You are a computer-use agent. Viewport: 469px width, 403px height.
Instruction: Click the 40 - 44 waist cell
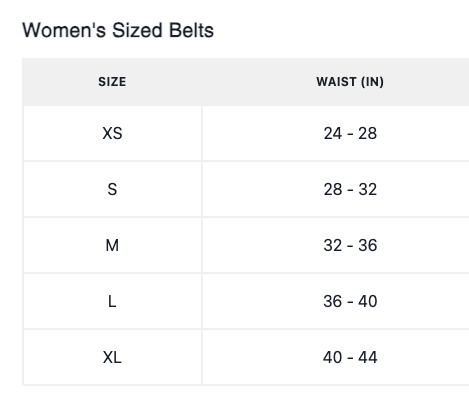coord(336,357)
